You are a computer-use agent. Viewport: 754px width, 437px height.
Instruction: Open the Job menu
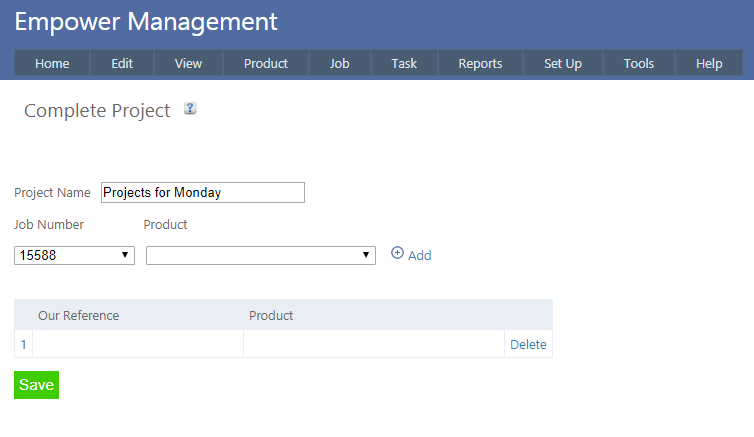(x=340, y=63)
